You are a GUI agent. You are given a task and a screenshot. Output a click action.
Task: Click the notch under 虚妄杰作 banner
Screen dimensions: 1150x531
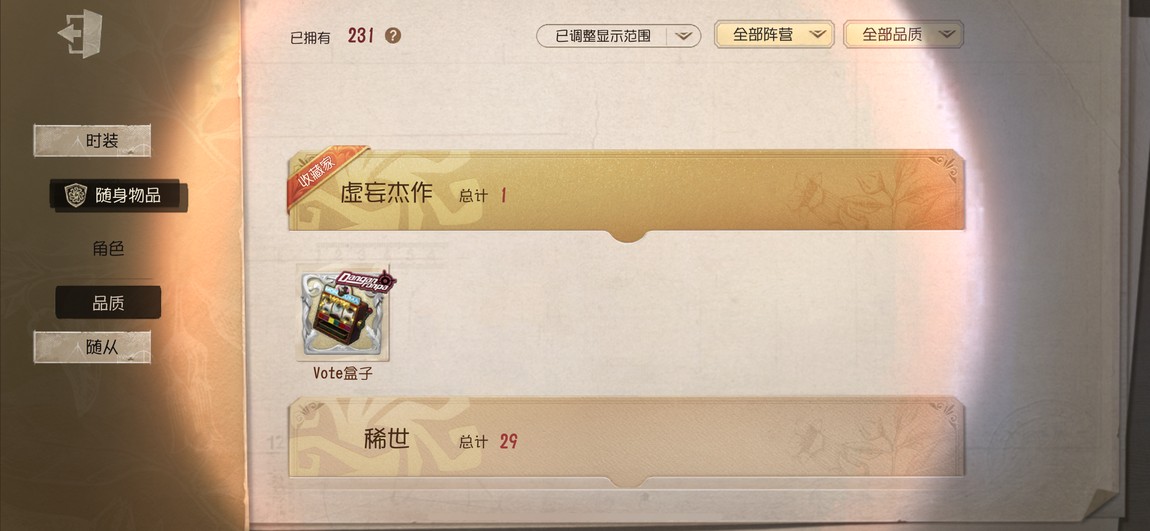pyautogui.click(x=627, y=236)
